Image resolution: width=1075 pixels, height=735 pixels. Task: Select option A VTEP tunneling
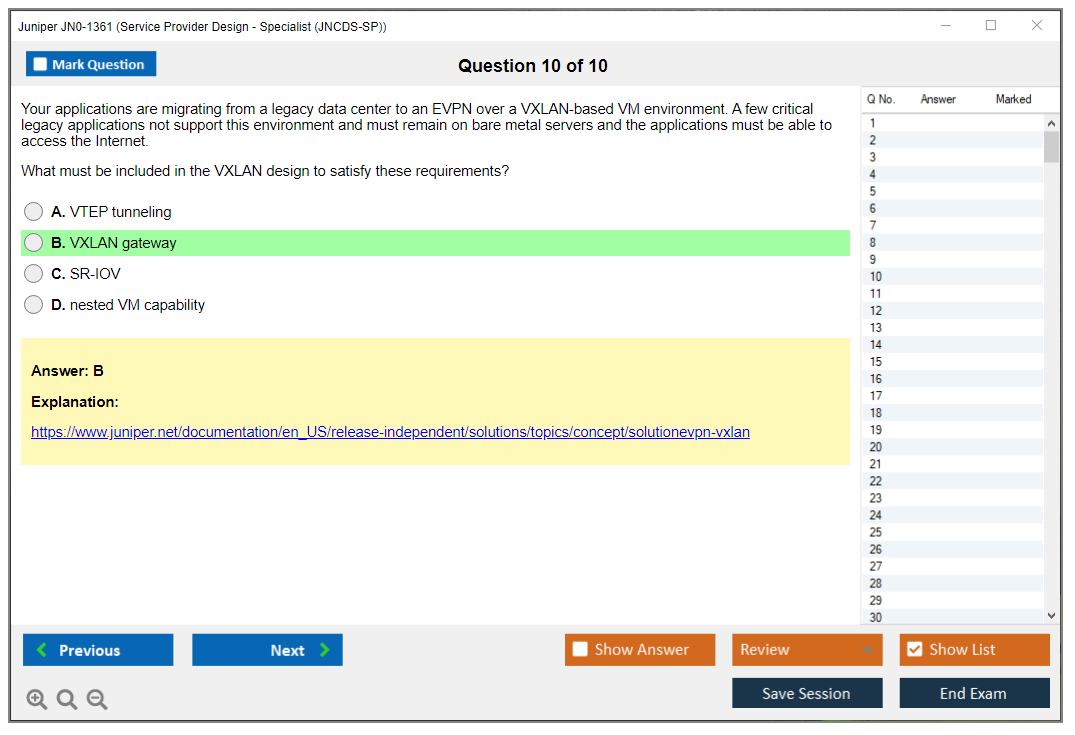pos(34,212)
